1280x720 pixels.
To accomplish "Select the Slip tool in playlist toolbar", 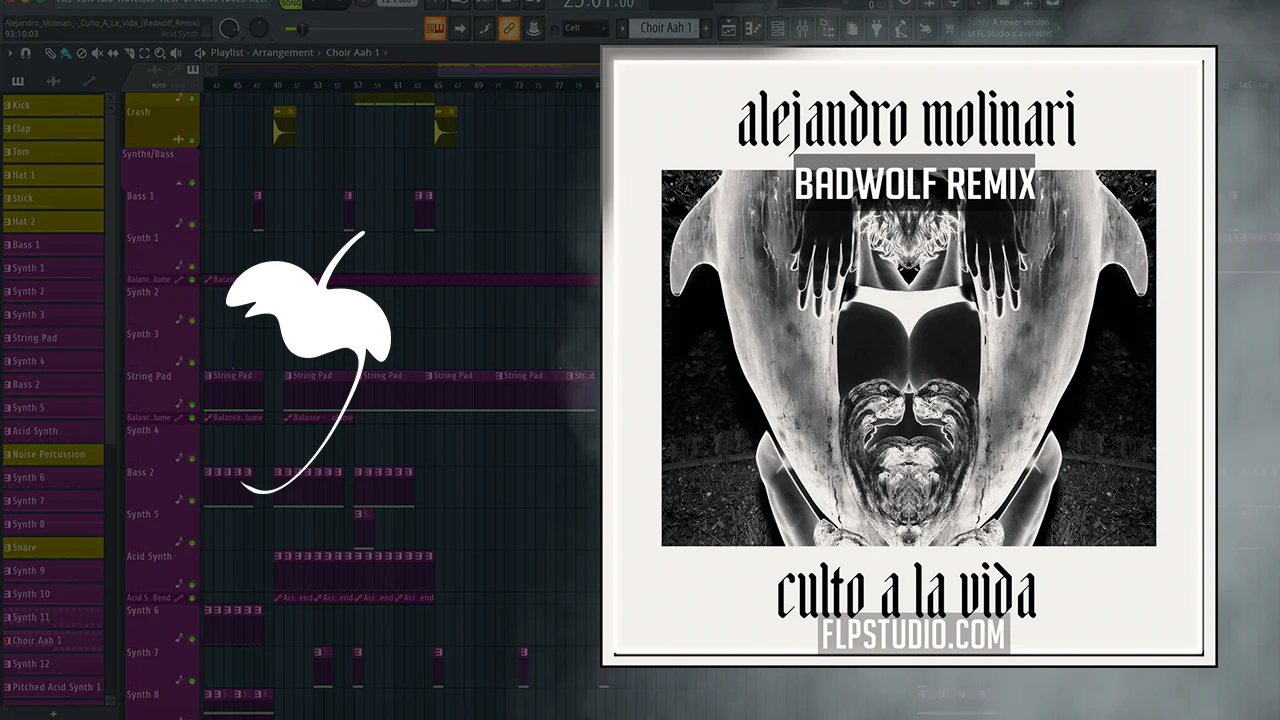I will 114,53.
